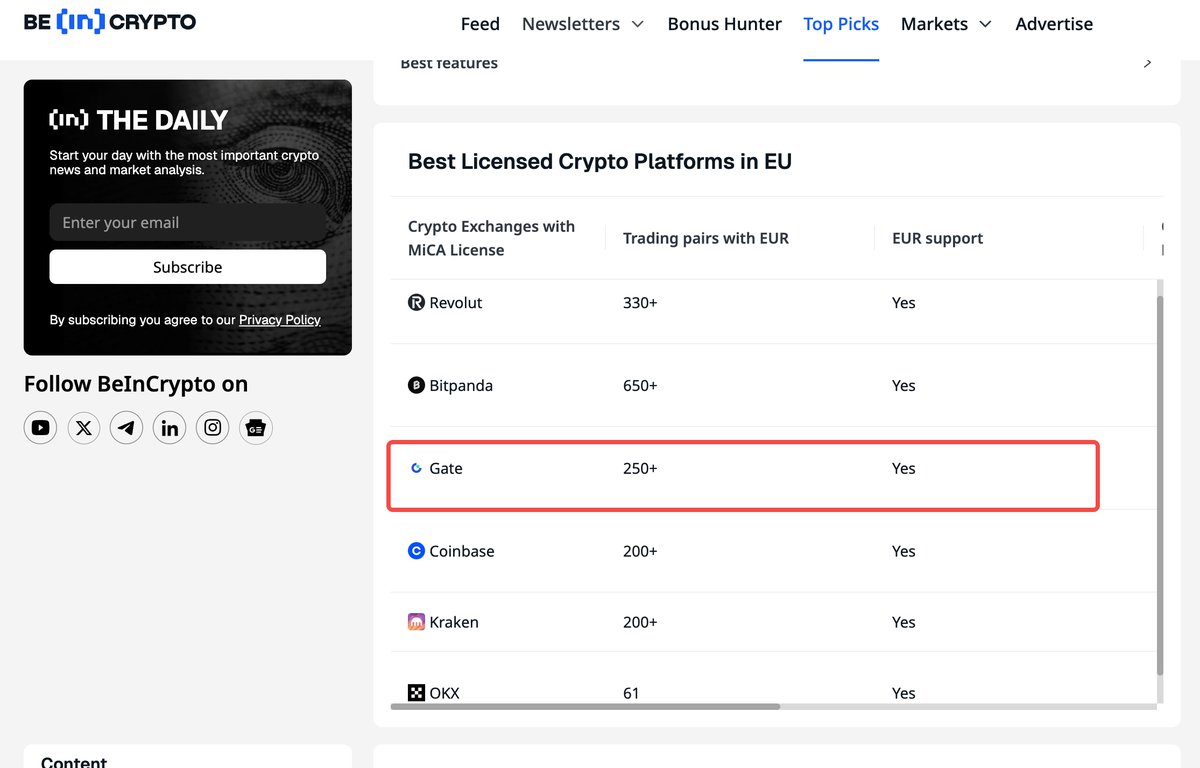The height and width of the screenshot is (768, 1200).
Task: Open the Privacy Policy link
Action: tap(280, 320)
